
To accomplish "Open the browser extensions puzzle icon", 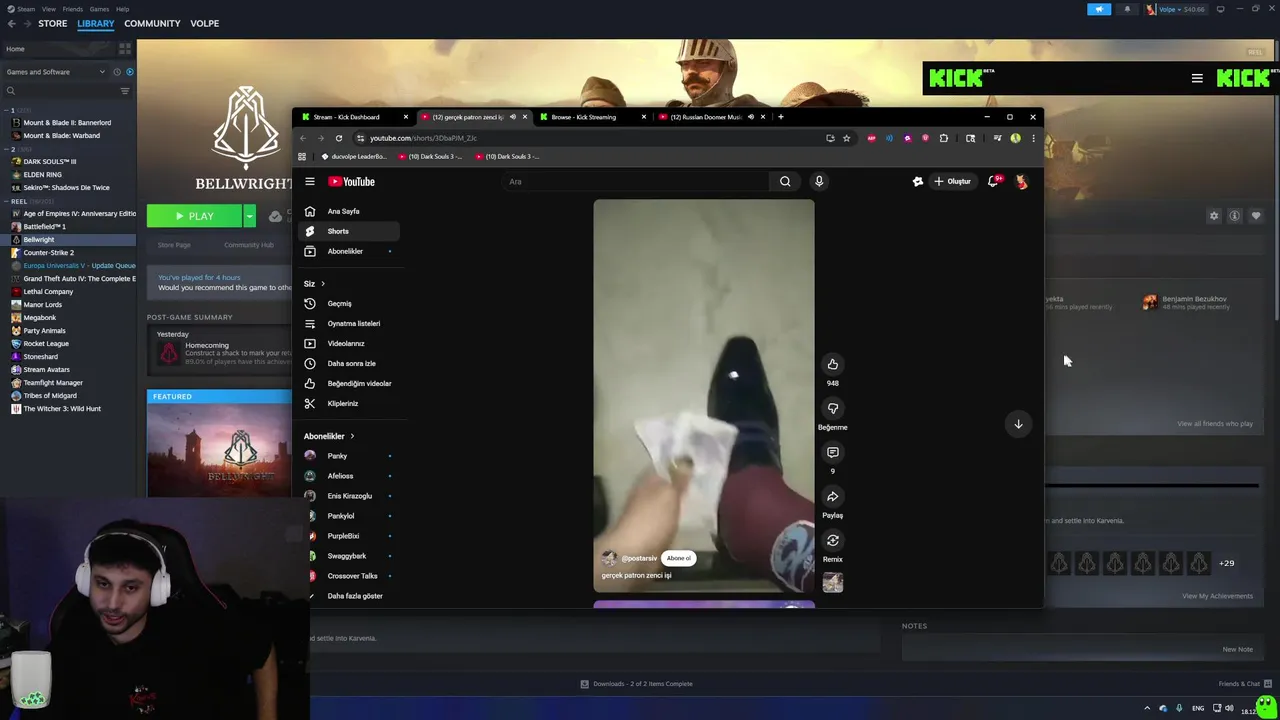I will pos(944,138).
